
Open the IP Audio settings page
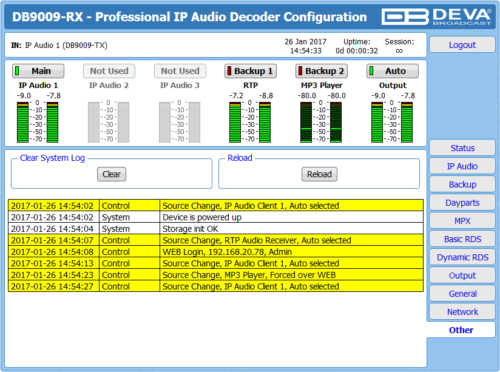point(462,166)
